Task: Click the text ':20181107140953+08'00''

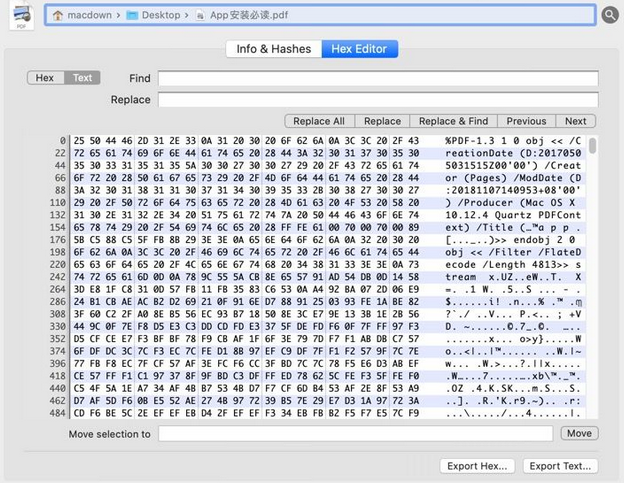Action: pyautogui.click(x=513, y=190)
